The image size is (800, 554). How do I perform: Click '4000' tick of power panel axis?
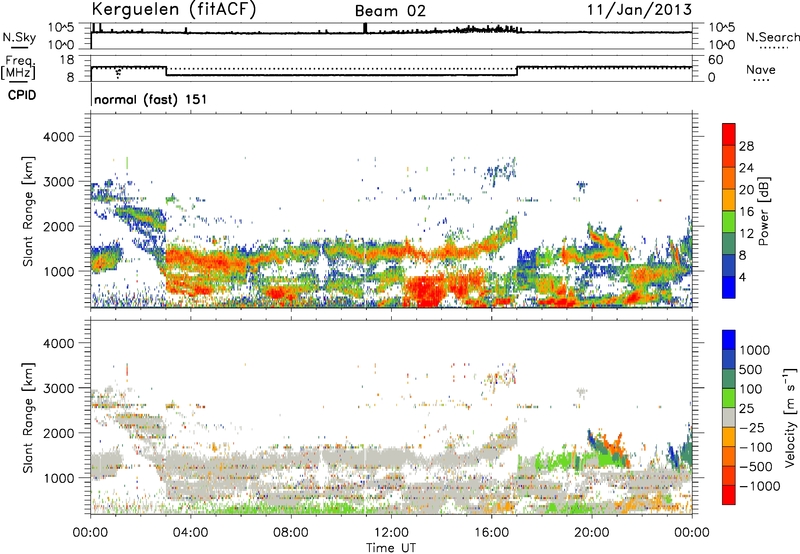[58, 137]
